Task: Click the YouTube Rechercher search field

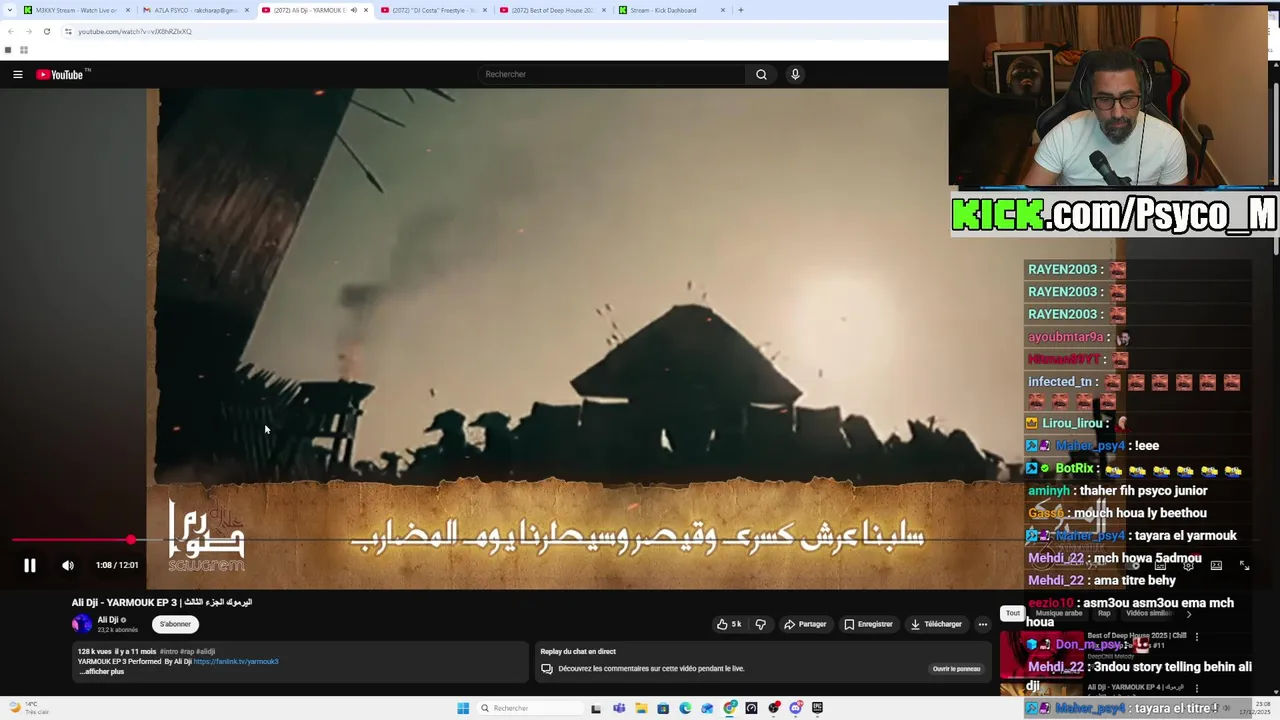Action: coord(612,74)
